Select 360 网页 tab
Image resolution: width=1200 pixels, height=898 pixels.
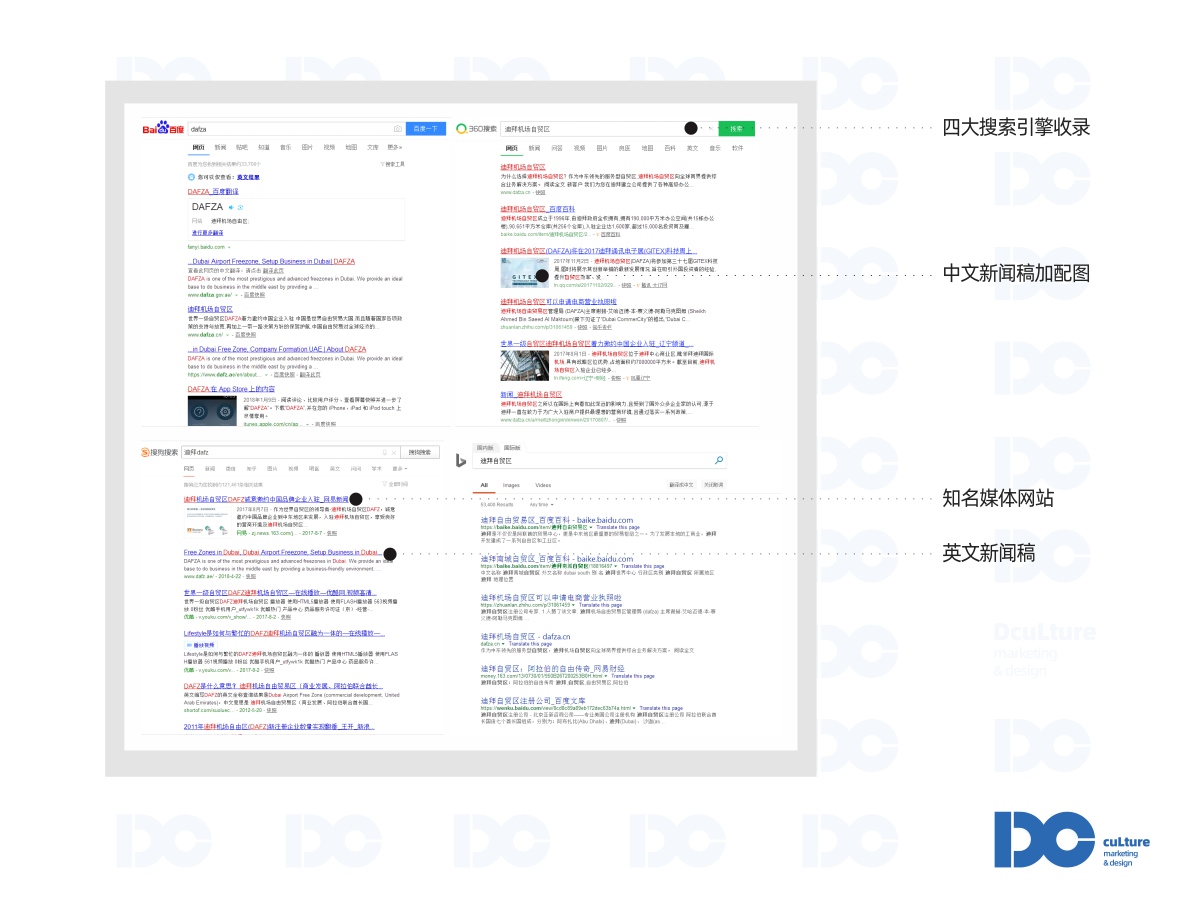(x=511, y=147)
